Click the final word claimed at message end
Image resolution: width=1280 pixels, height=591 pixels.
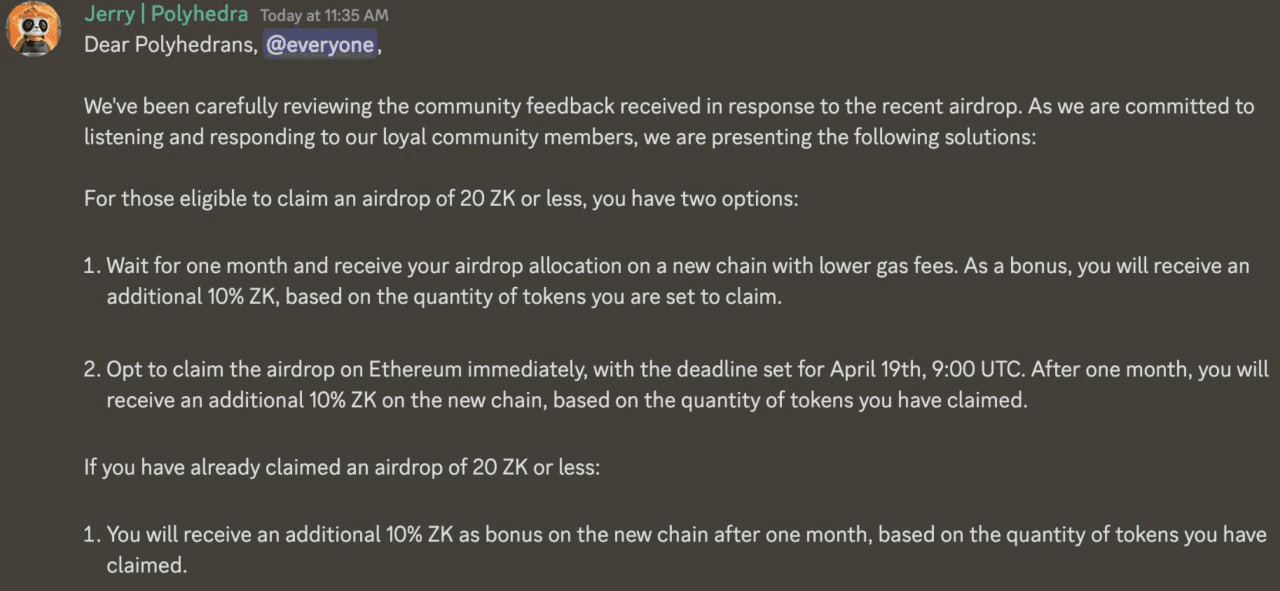147,565
